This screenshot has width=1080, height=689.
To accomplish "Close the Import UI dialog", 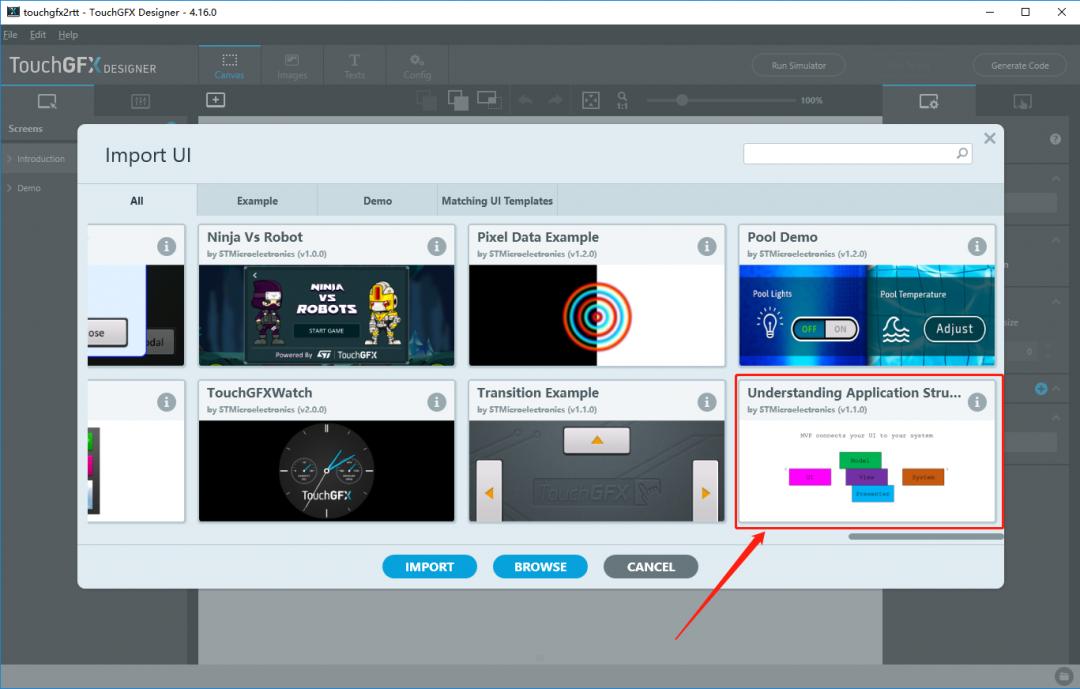I will 989,139.
